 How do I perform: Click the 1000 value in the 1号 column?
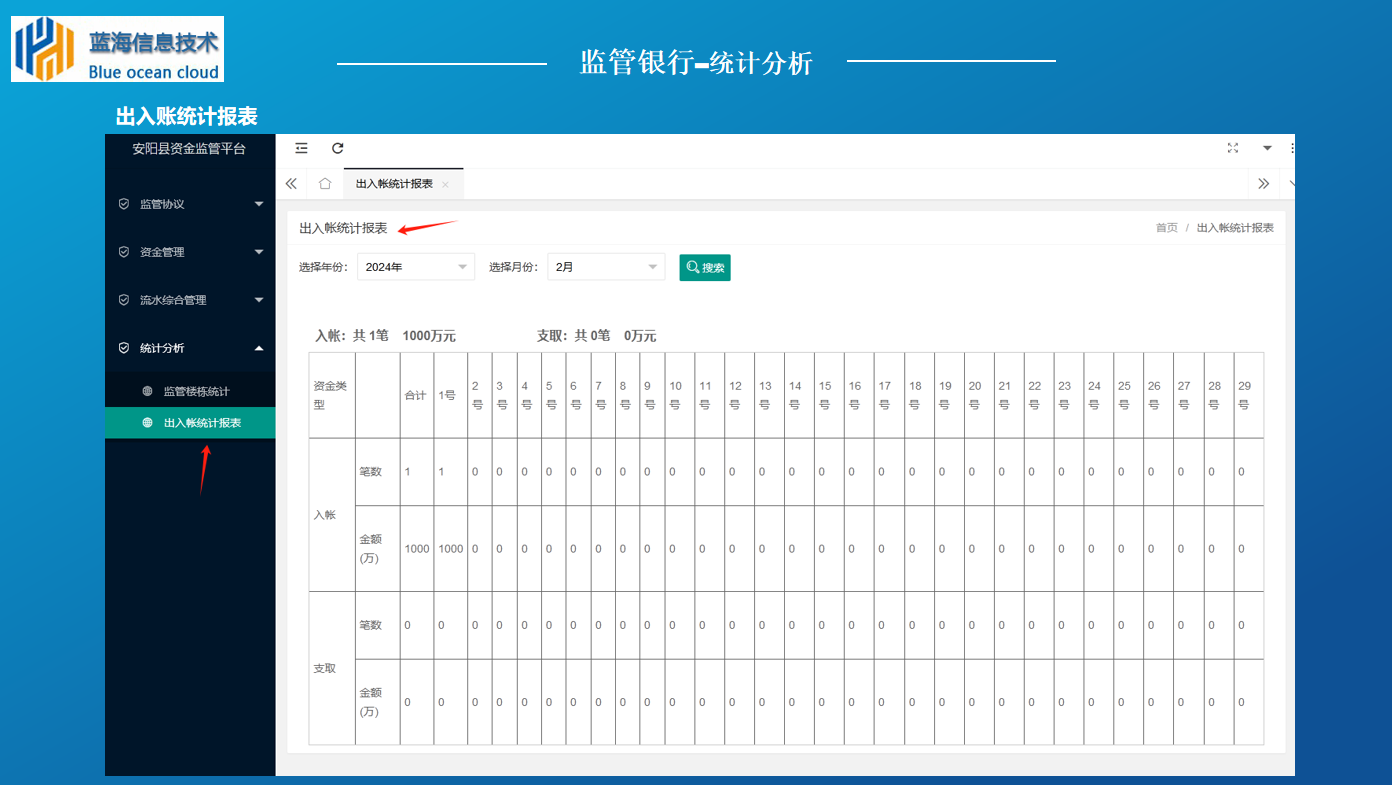(x=451, y=549)
